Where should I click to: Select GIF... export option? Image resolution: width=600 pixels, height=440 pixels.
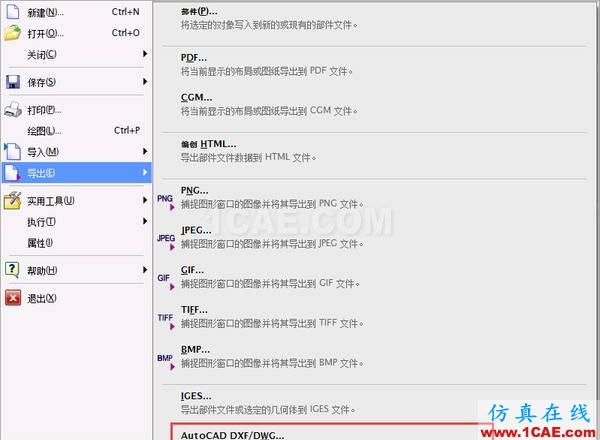(192, 270)
